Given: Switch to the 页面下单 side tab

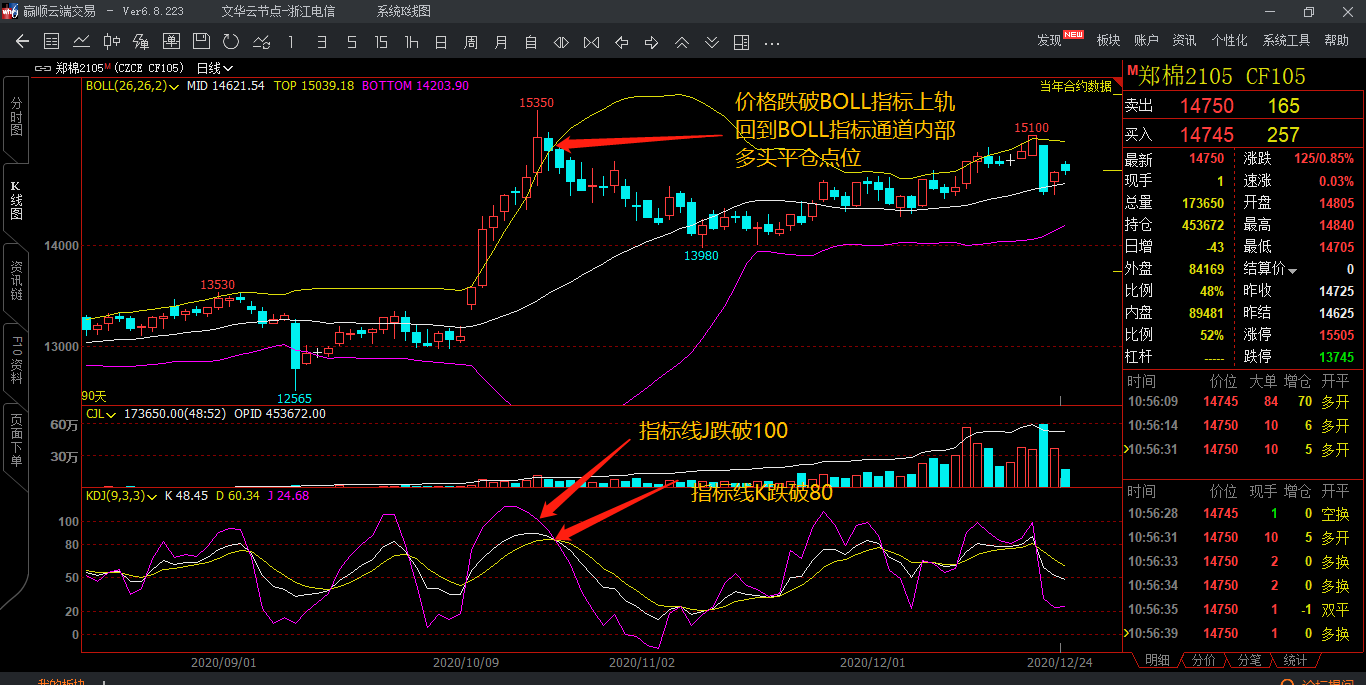Looking at the screenshot, I should [16, 441].
